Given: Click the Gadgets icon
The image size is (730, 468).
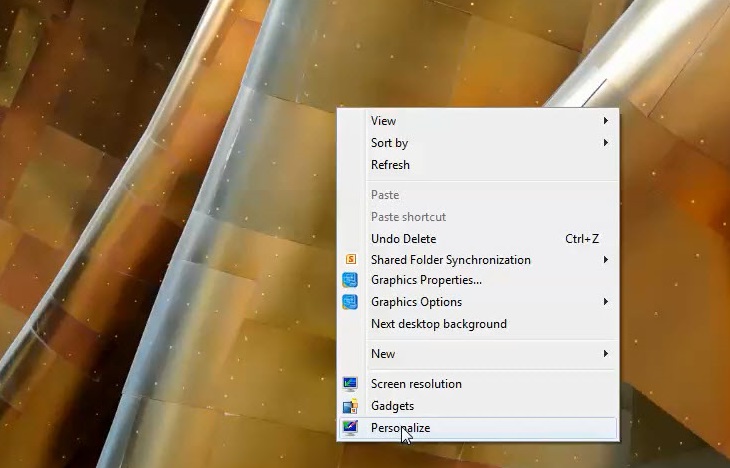Looking at the screenshot, I should [350, 406].
